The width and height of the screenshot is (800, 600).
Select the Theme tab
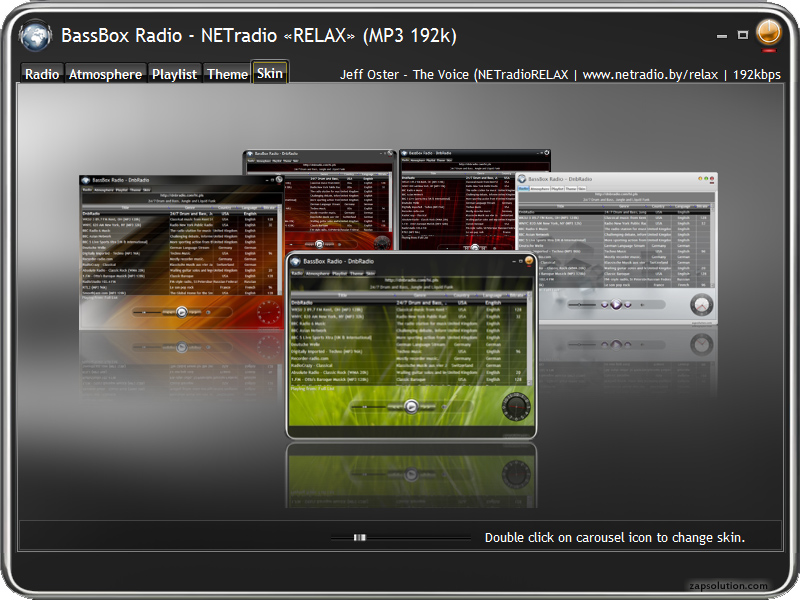point(228,74)
